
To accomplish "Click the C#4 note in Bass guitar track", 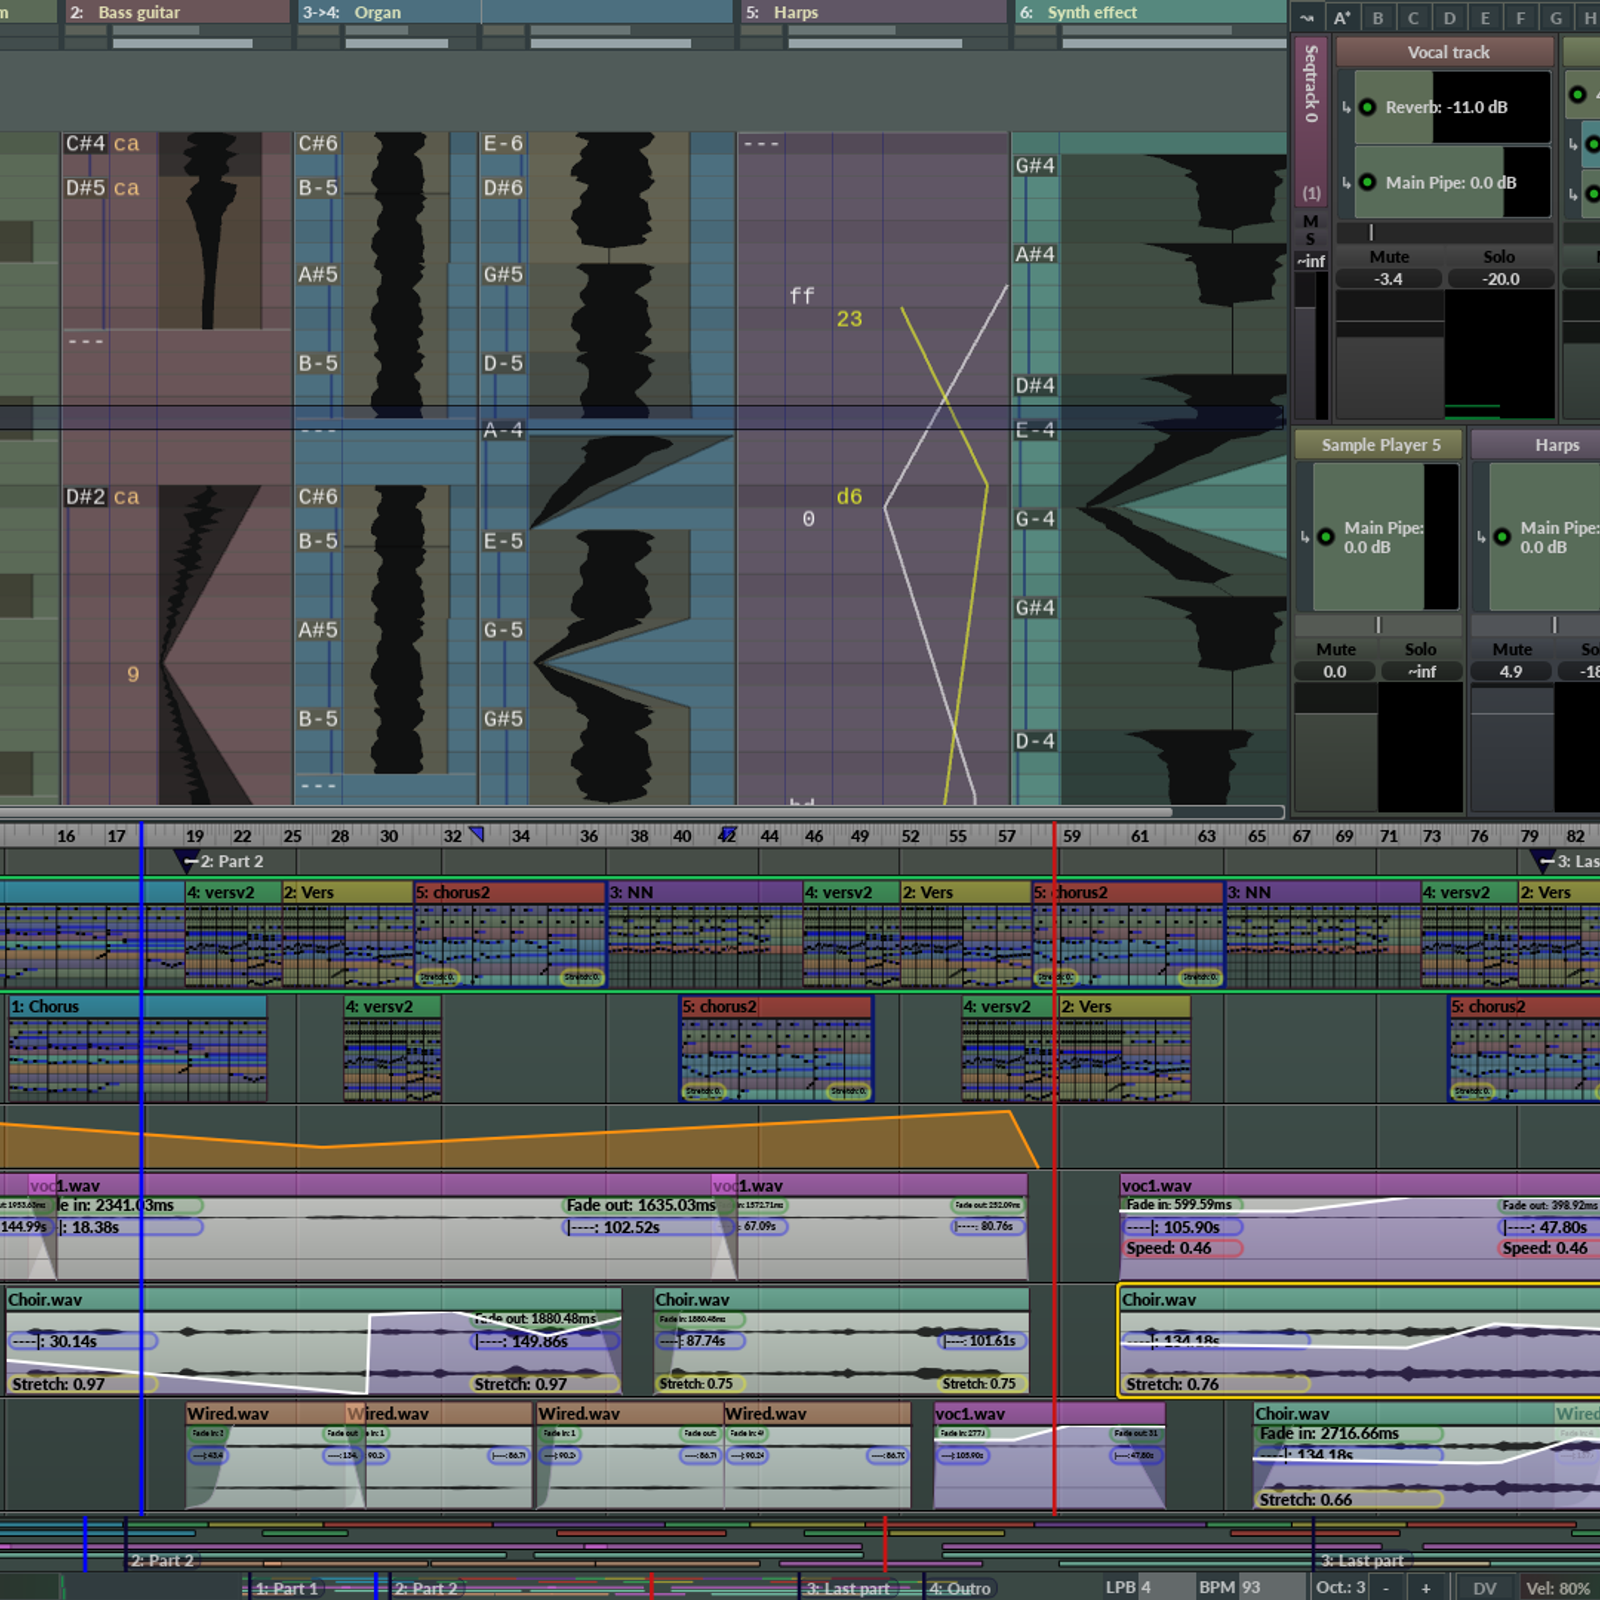I will tap(85, 143).
